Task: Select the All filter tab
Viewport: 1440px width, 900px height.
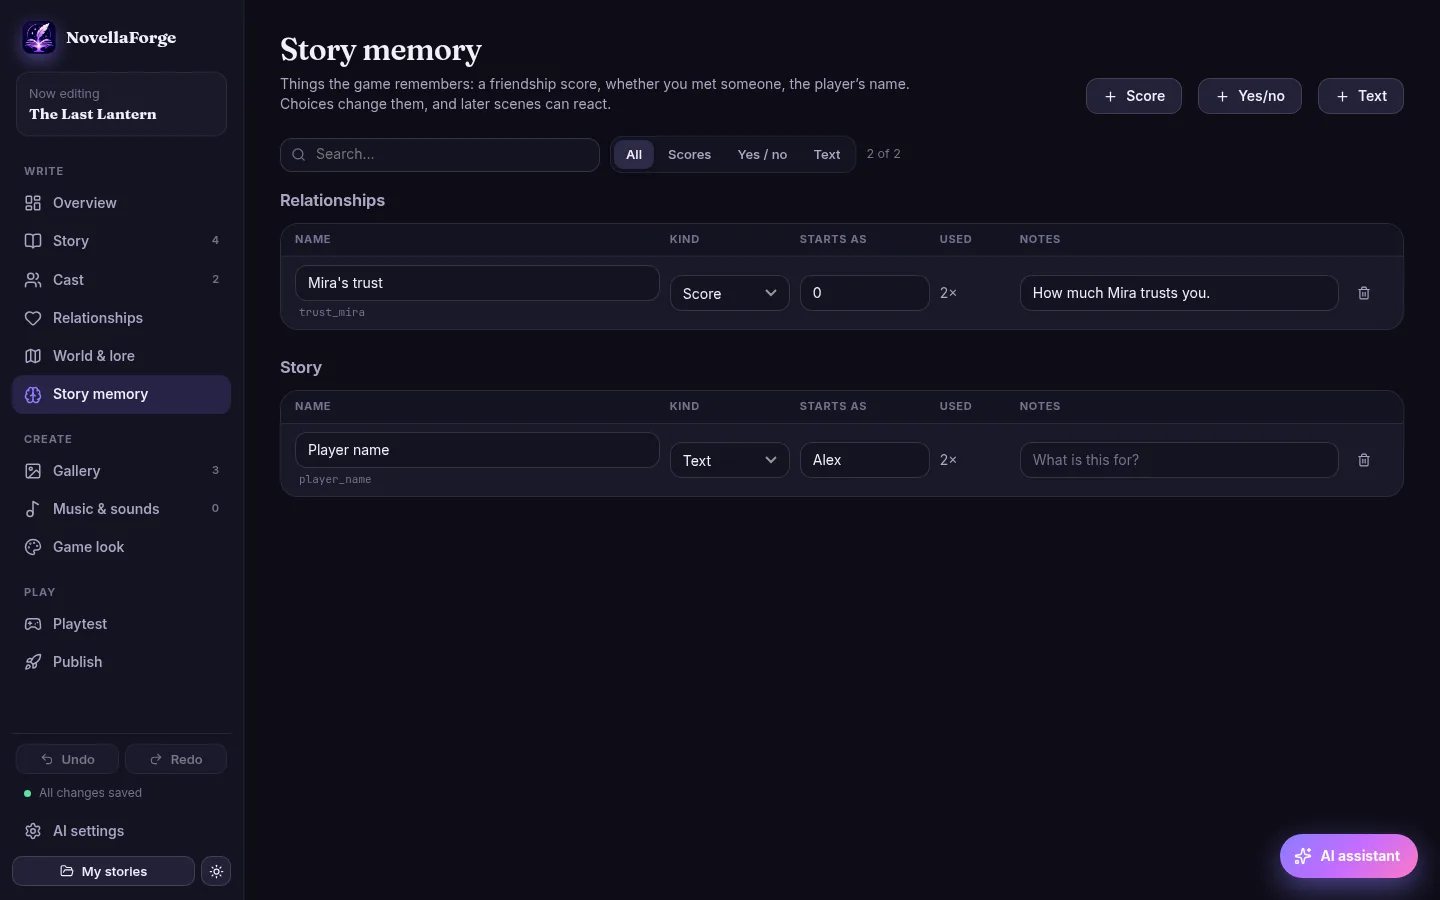Action: pos(634,154)
